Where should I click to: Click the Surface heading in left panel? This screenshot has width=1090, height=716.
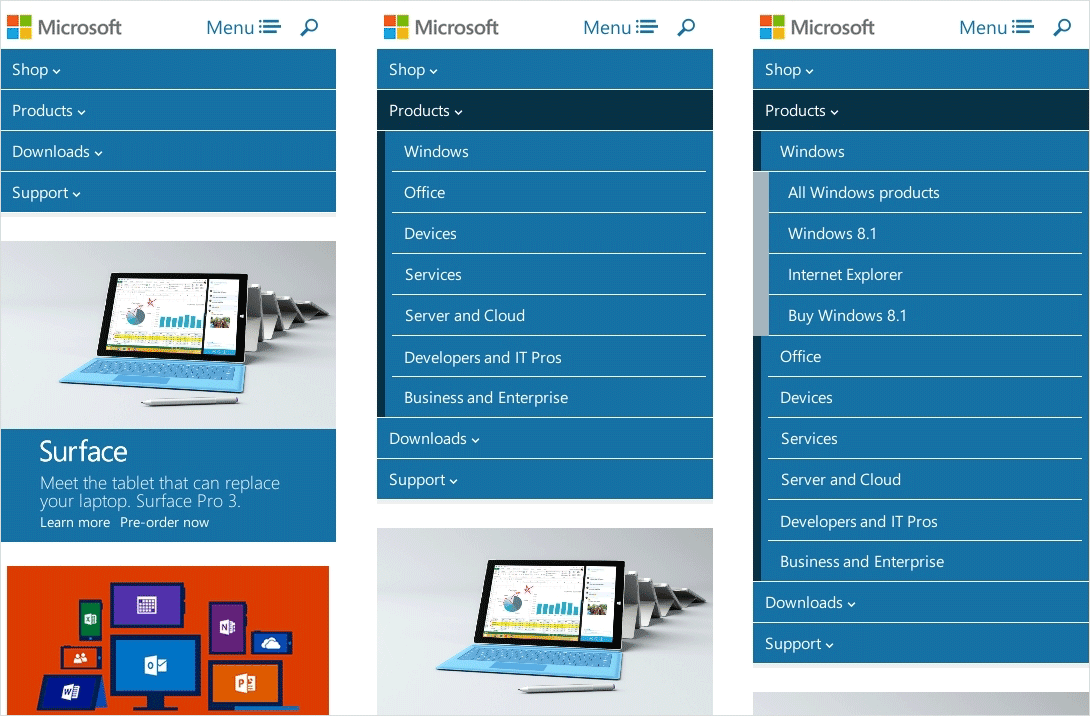click(83, 452)
